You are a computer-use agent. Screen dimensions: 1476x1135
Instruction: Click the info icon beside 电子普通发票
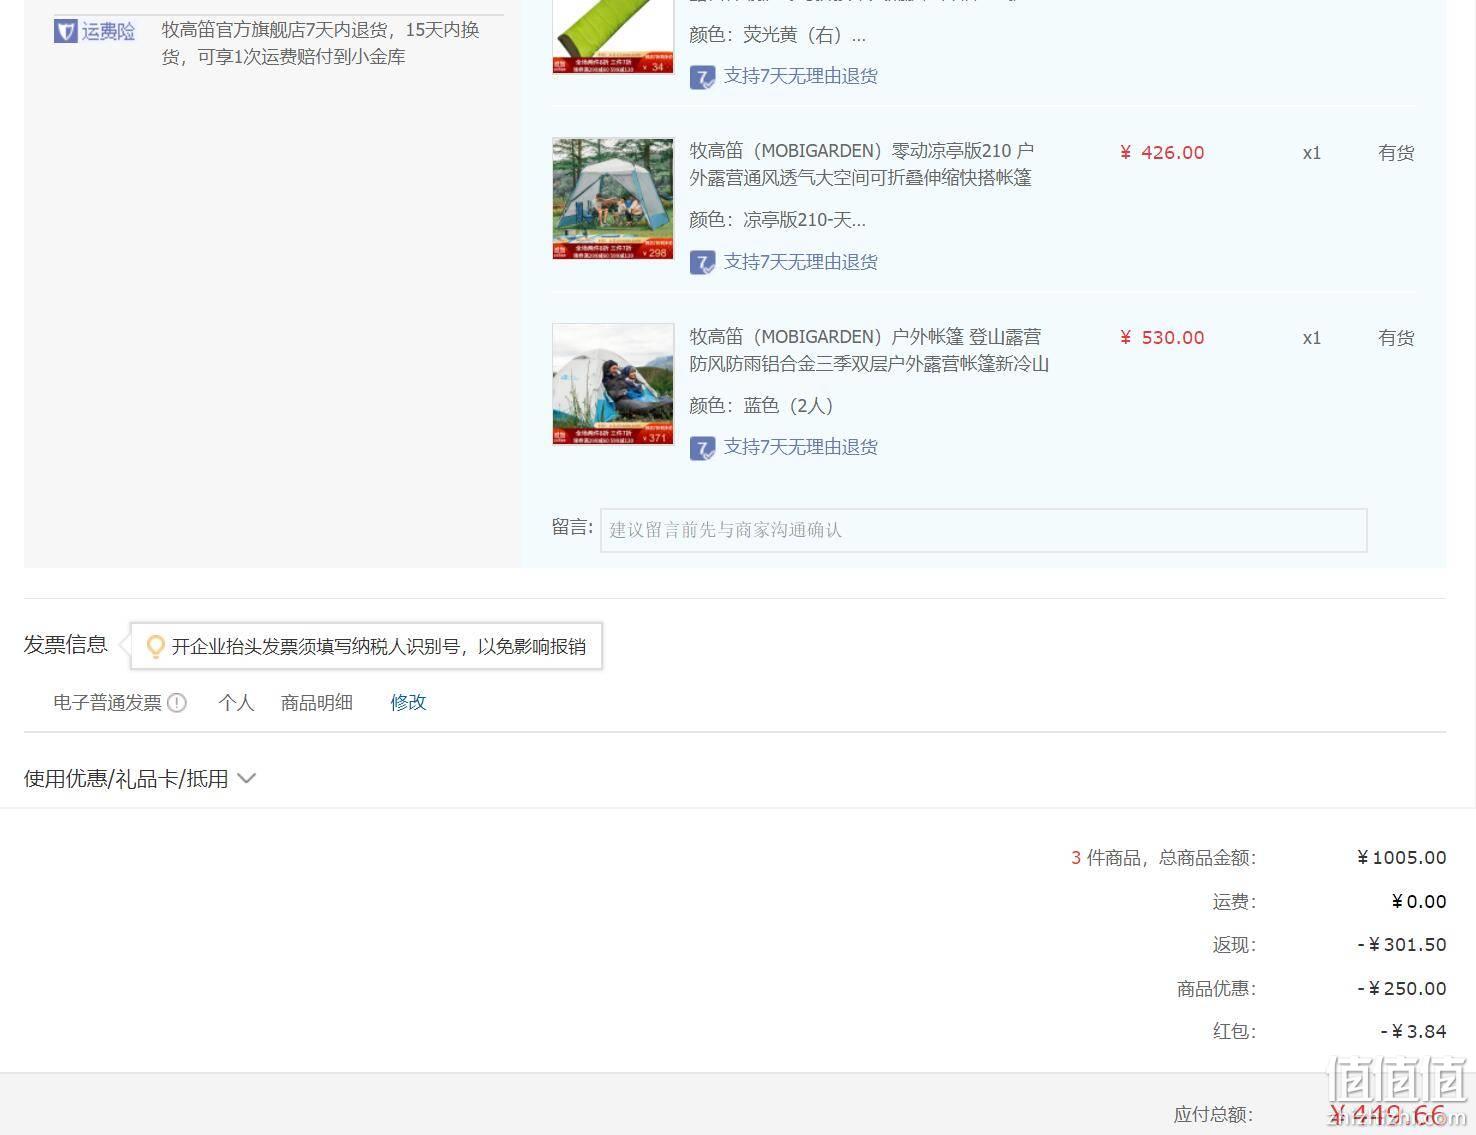(177, 703)
